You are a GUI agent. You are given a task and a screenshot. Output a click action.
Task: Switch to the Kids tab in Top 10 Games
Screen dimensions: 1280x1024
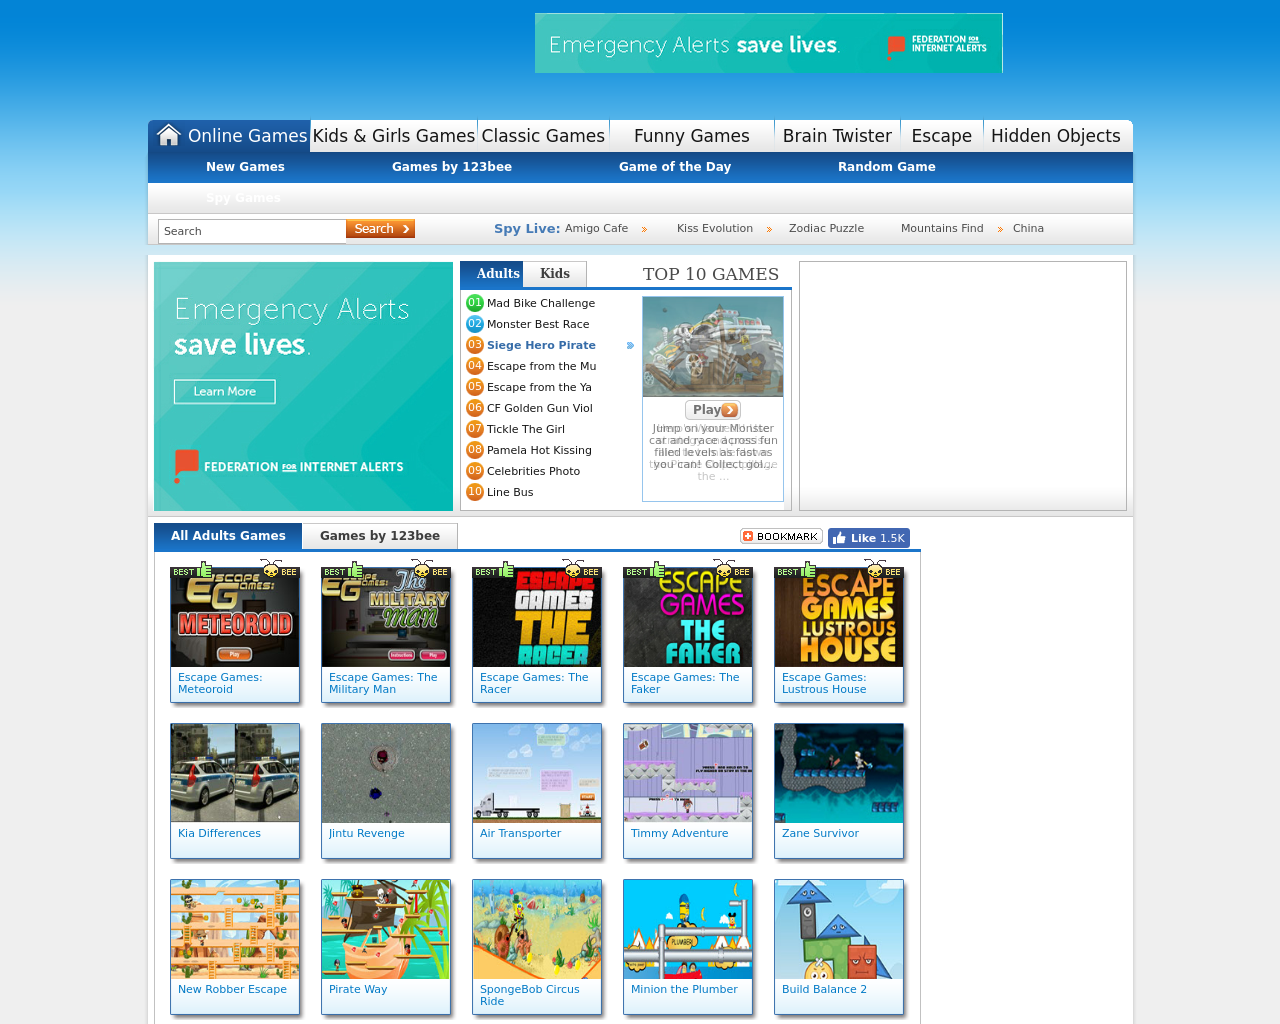[554, 273]
